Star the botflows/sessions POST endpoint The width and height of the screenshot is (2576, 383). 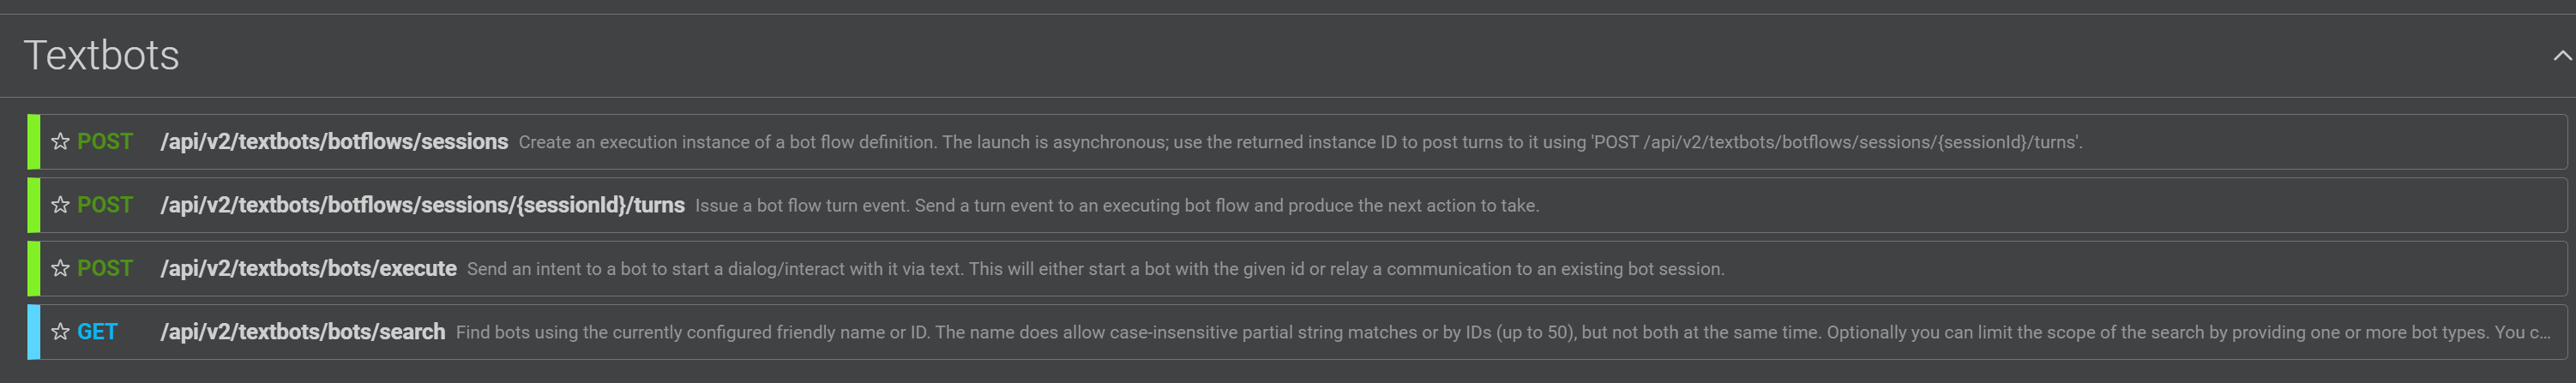pos(61,142)
